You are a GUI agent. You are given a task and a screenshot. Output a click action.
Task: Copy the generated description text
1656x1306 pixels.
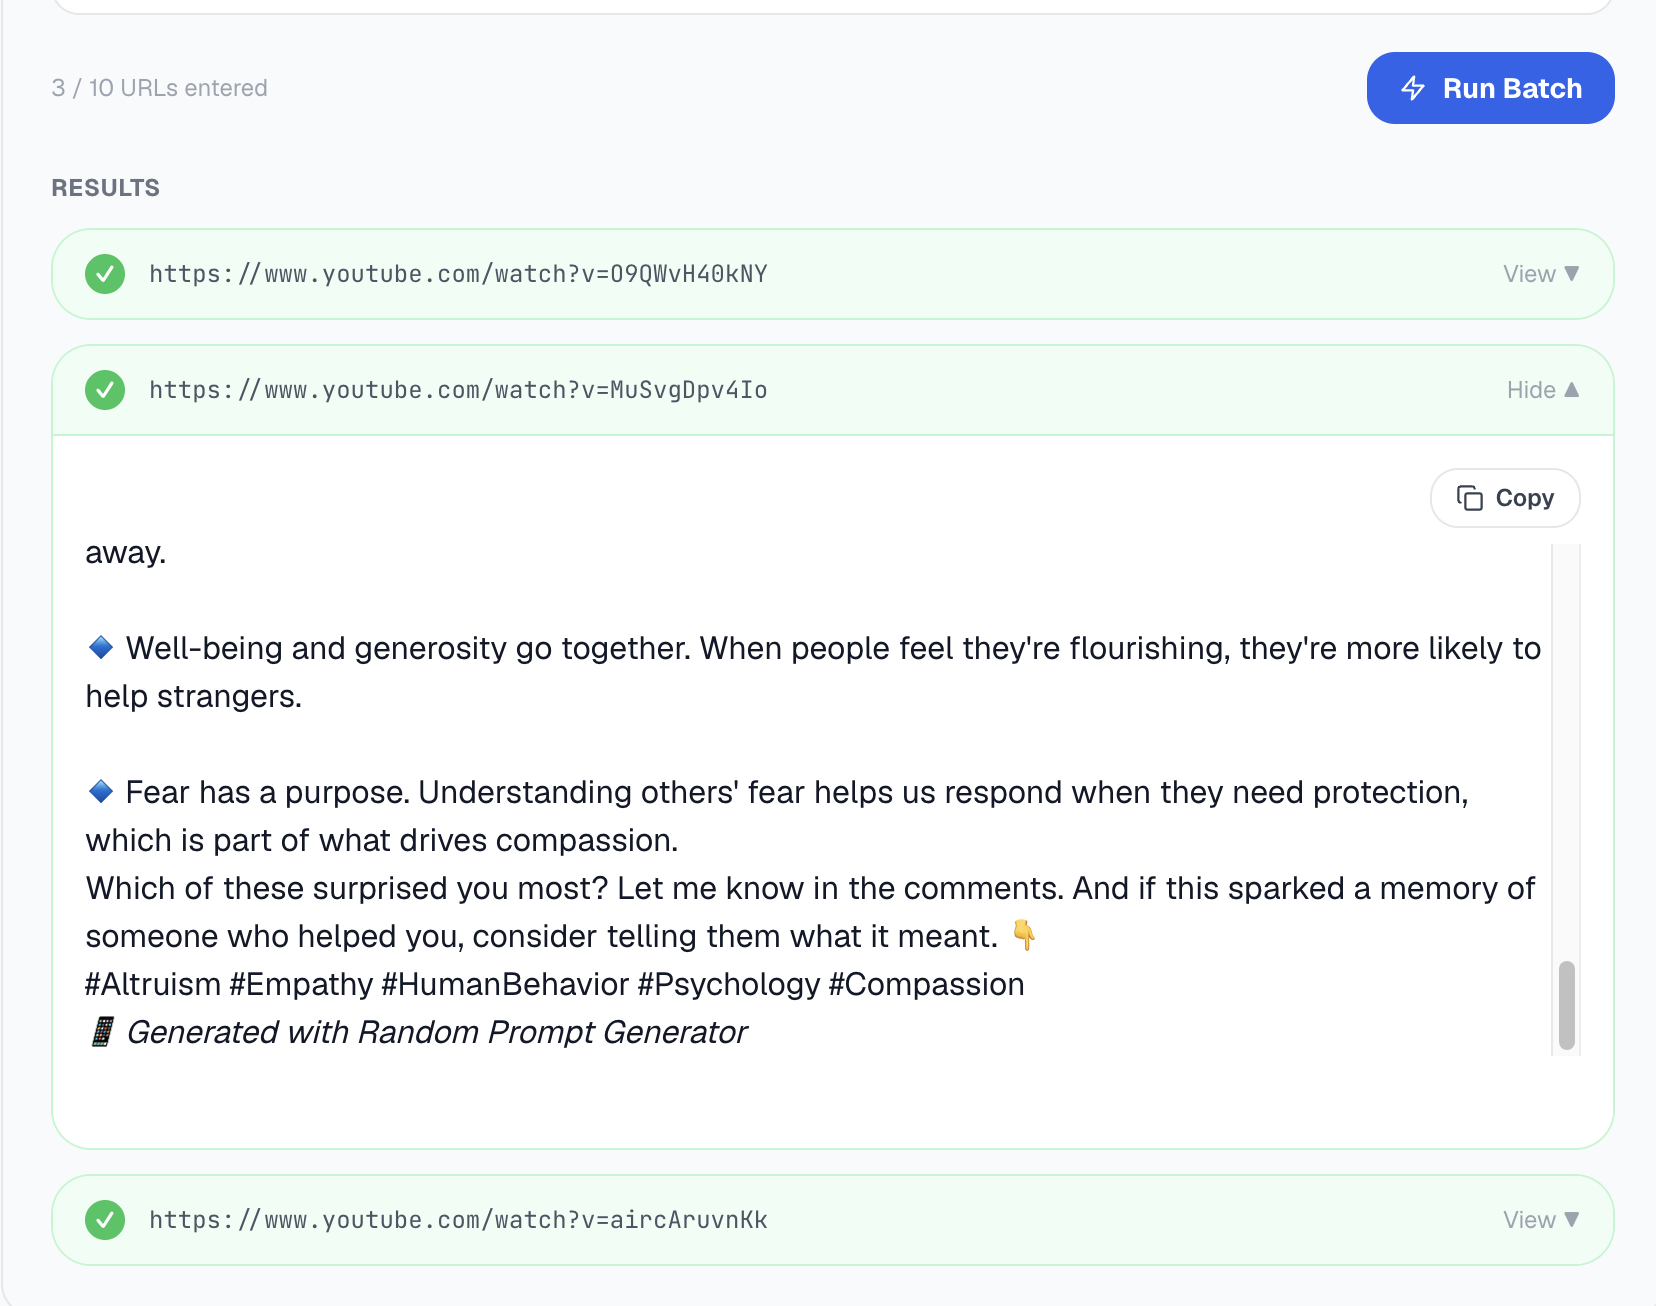[x=1505, y=498]
